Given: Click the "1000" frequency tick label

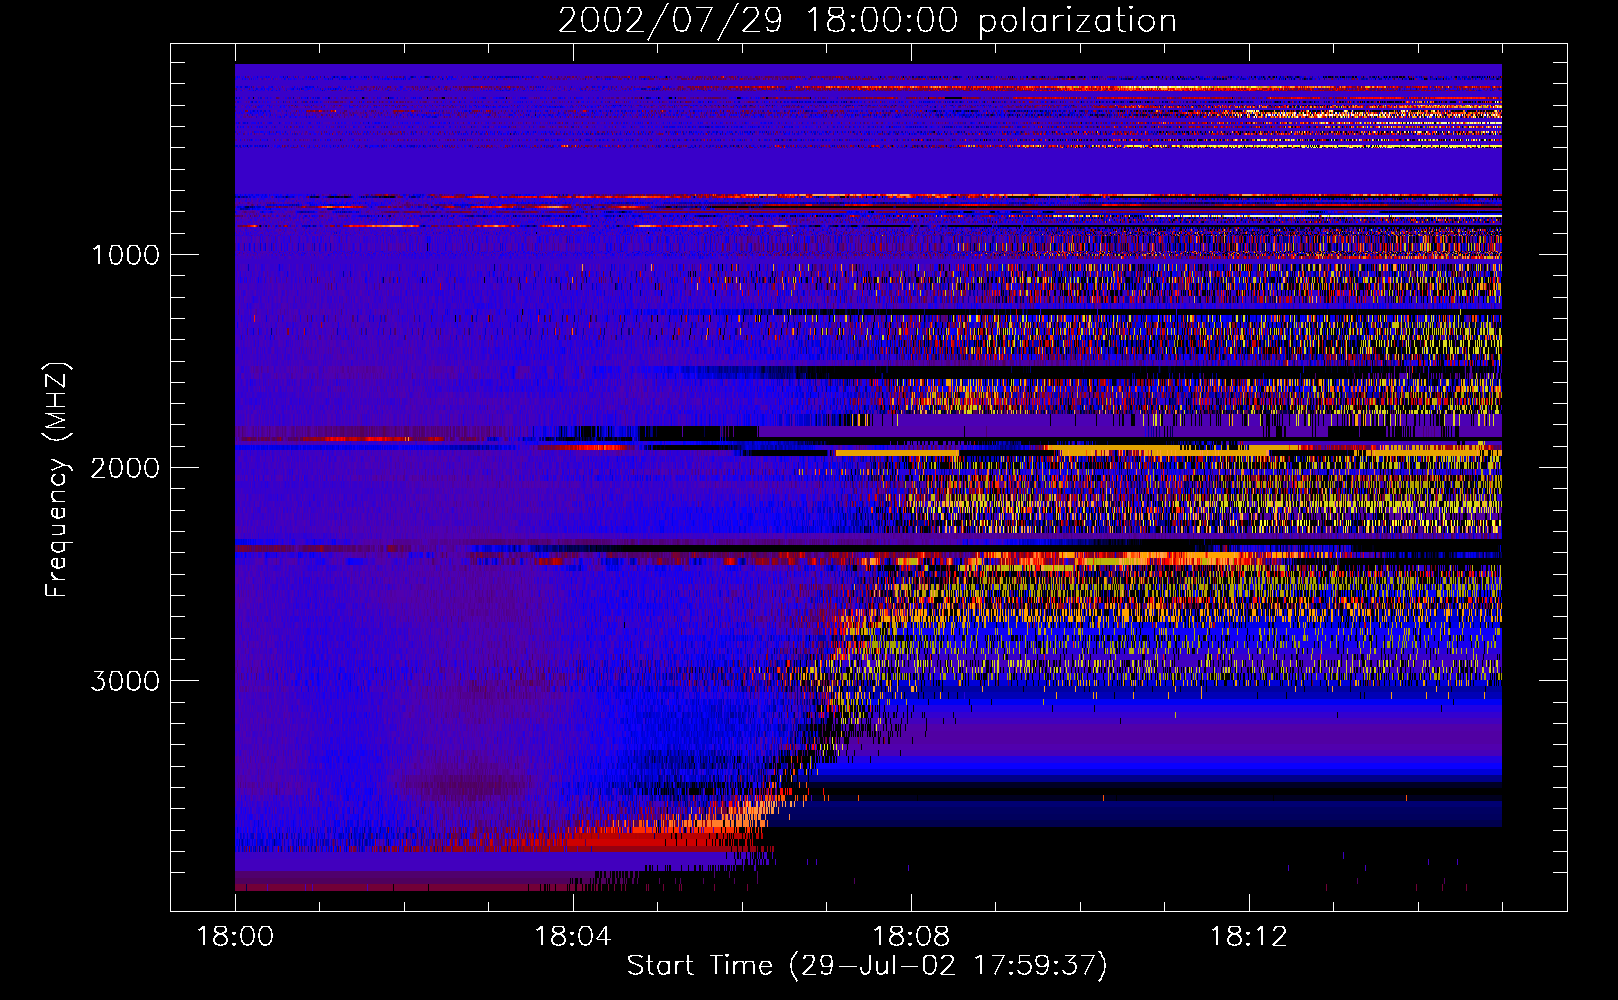Looking at the screenshot, I should [125, 255].
